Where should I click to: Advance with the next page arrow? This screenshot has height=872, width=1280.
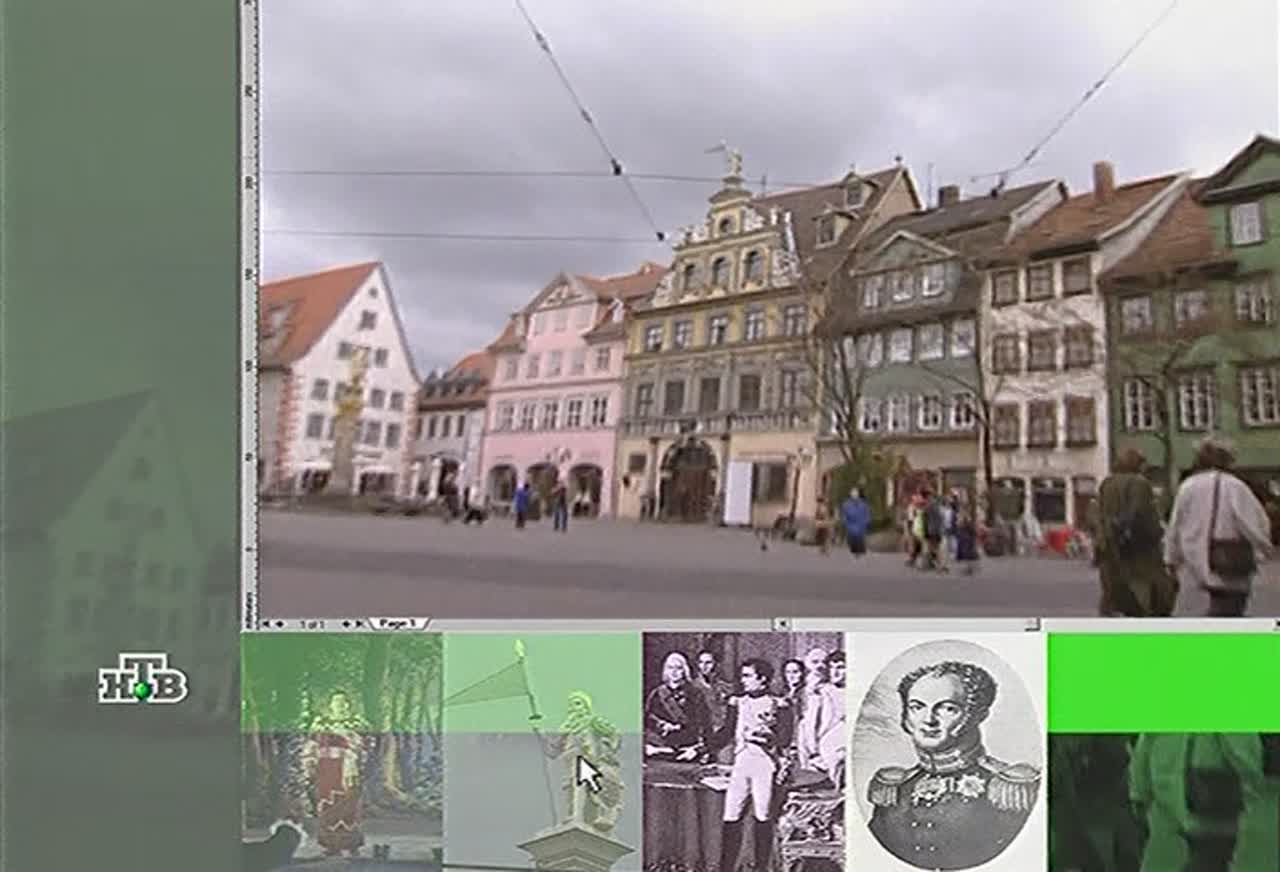[345, 624]
